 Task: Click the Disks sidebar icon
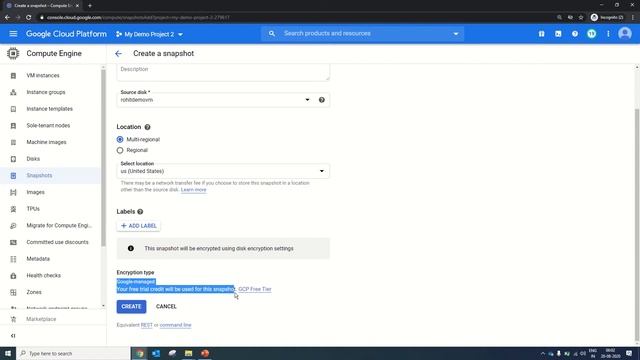pos(13,159)
